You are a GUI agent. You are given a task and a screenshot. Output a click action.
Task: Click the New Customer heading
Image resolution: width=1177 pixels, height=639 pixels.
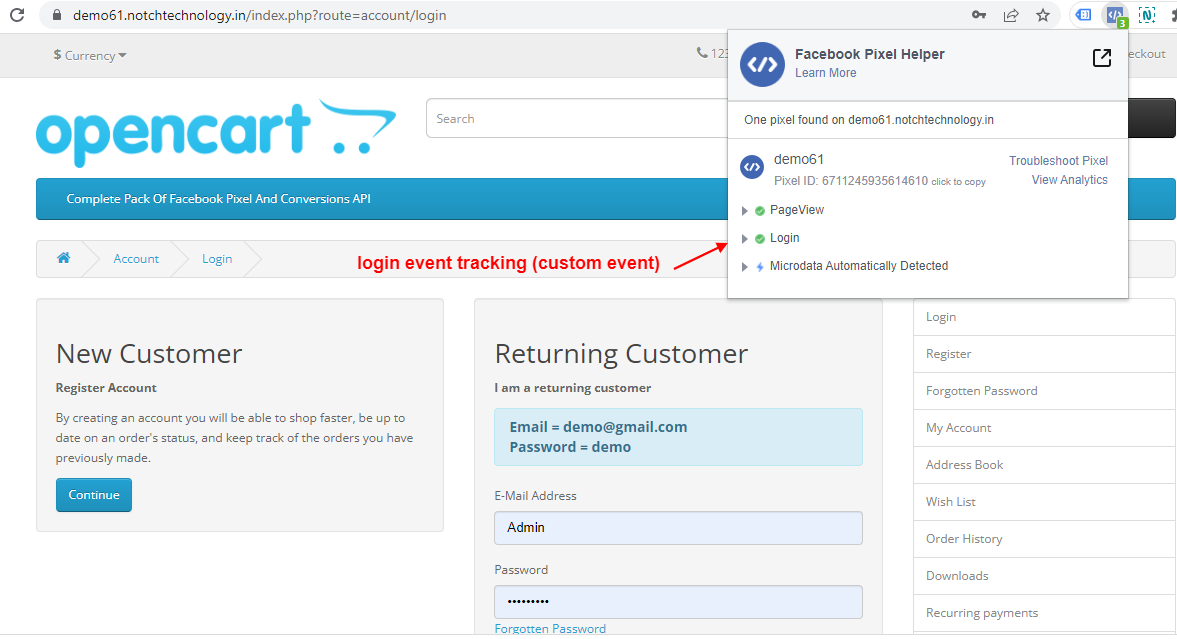pos(149,354)
